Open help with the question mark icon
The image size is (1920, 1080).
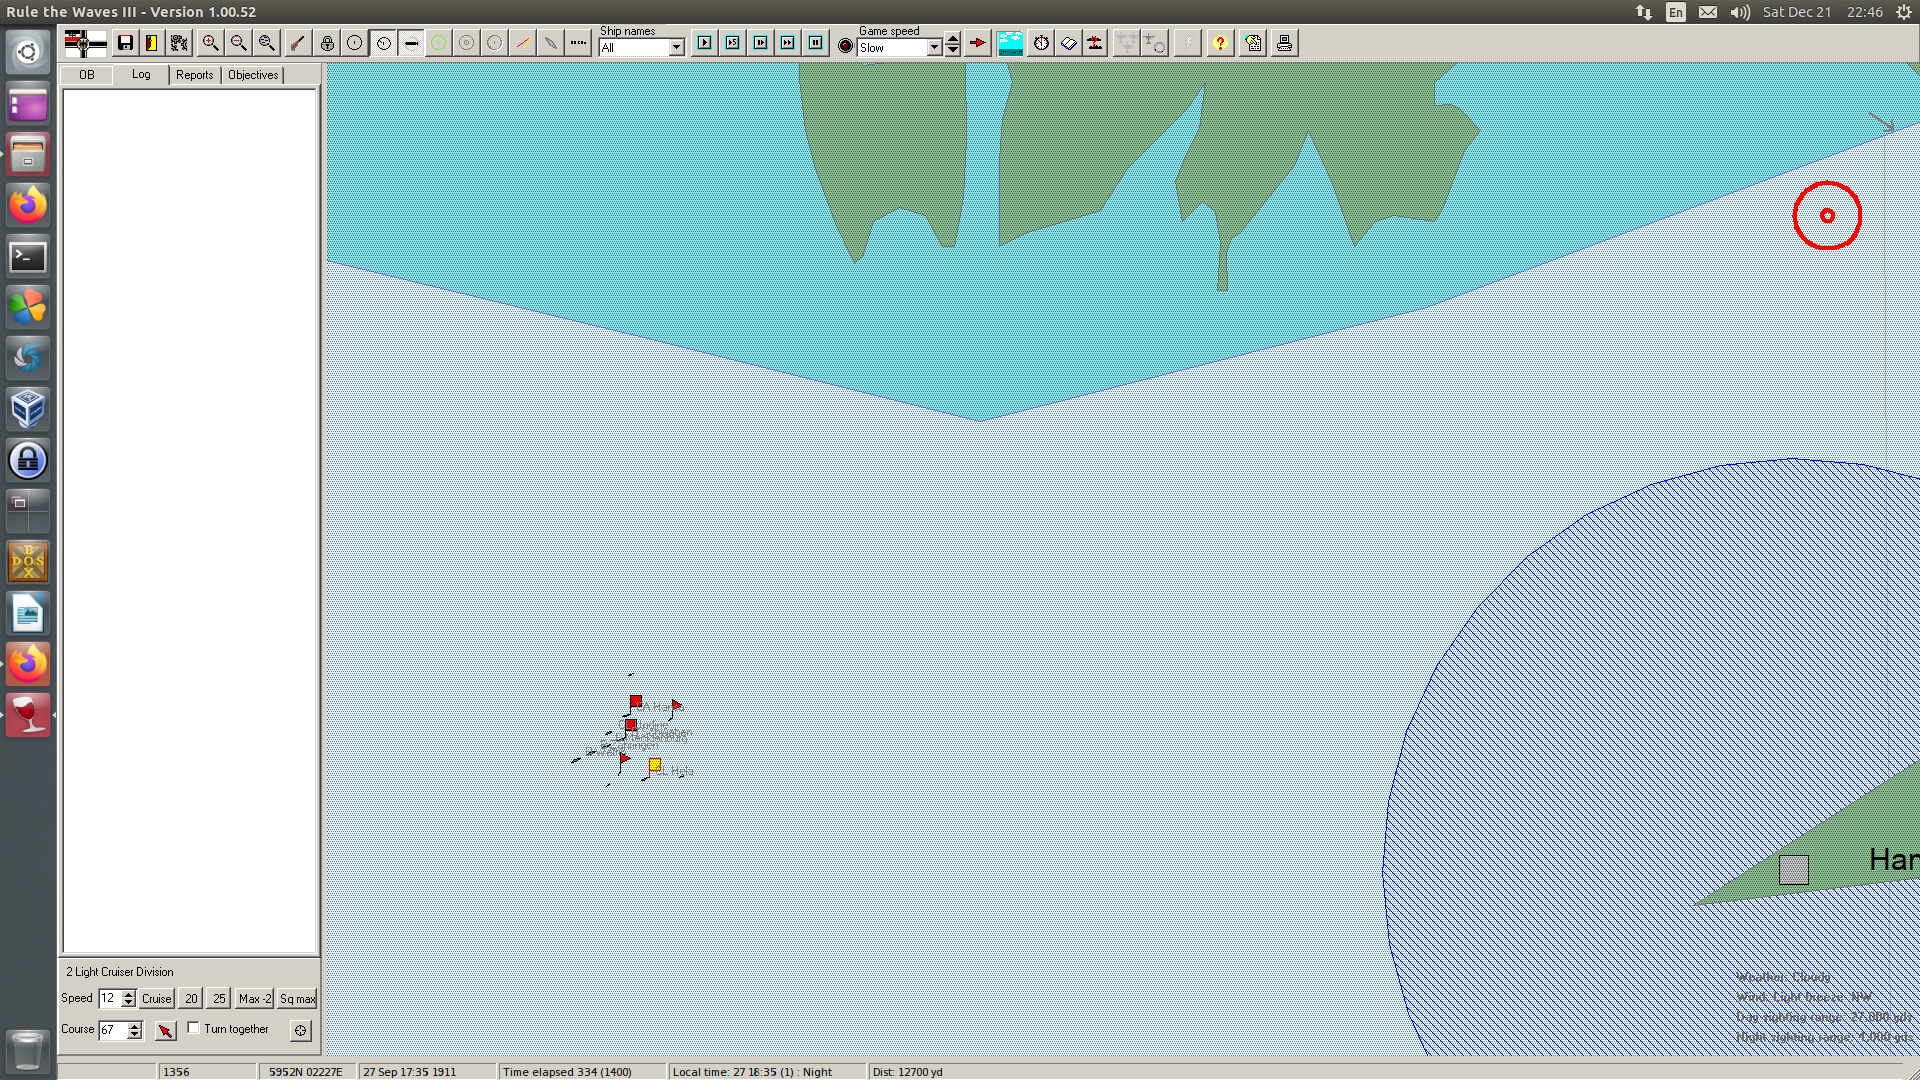click(x=1220, y=43)
